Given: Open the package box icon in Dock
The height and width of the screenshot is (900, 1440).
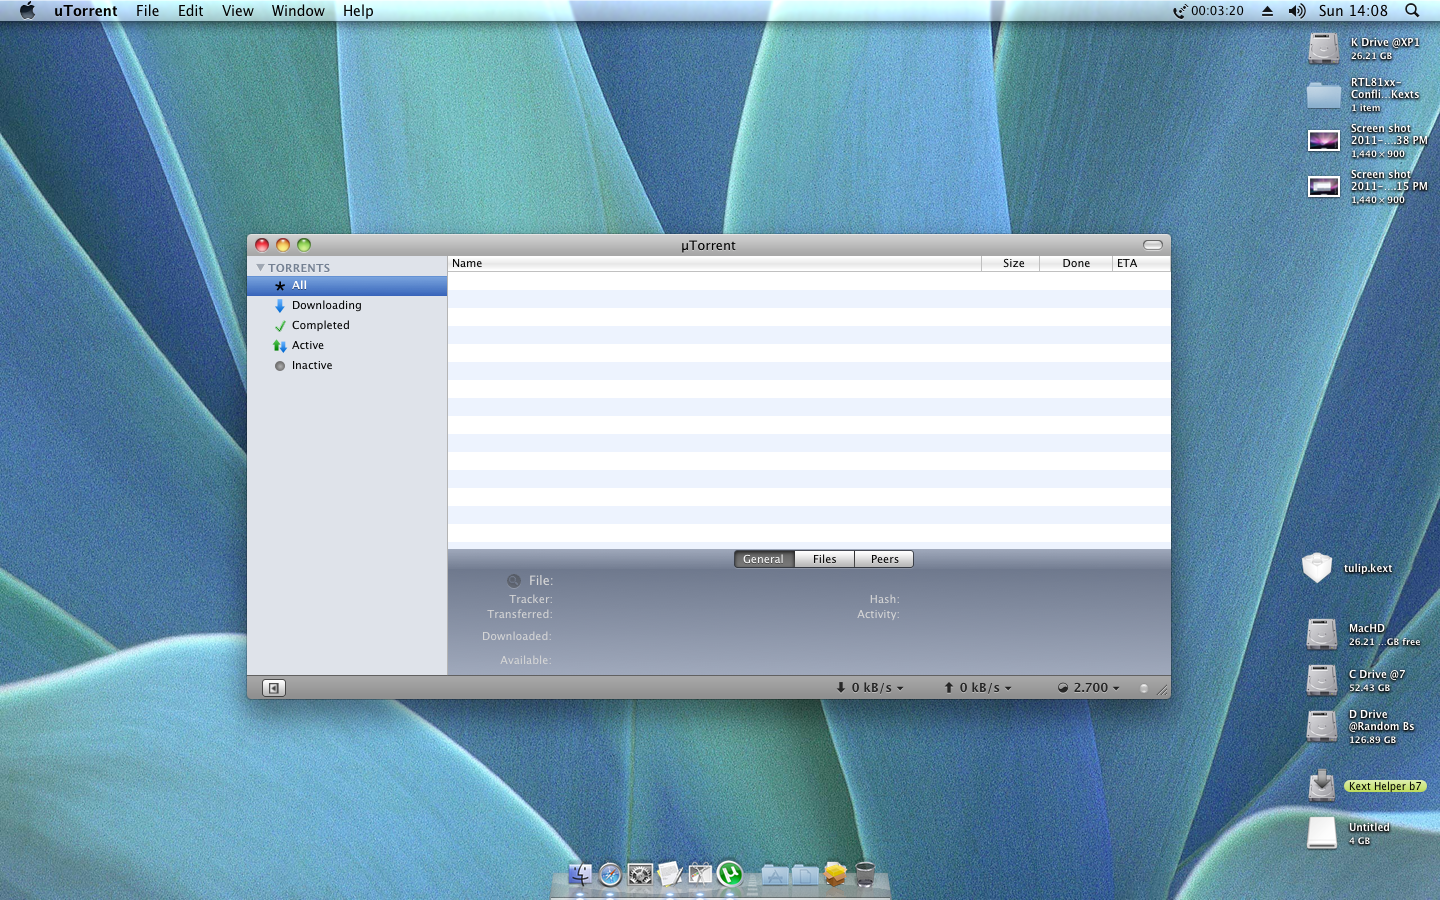Looking at the screenshot, I should pos(835,875).
